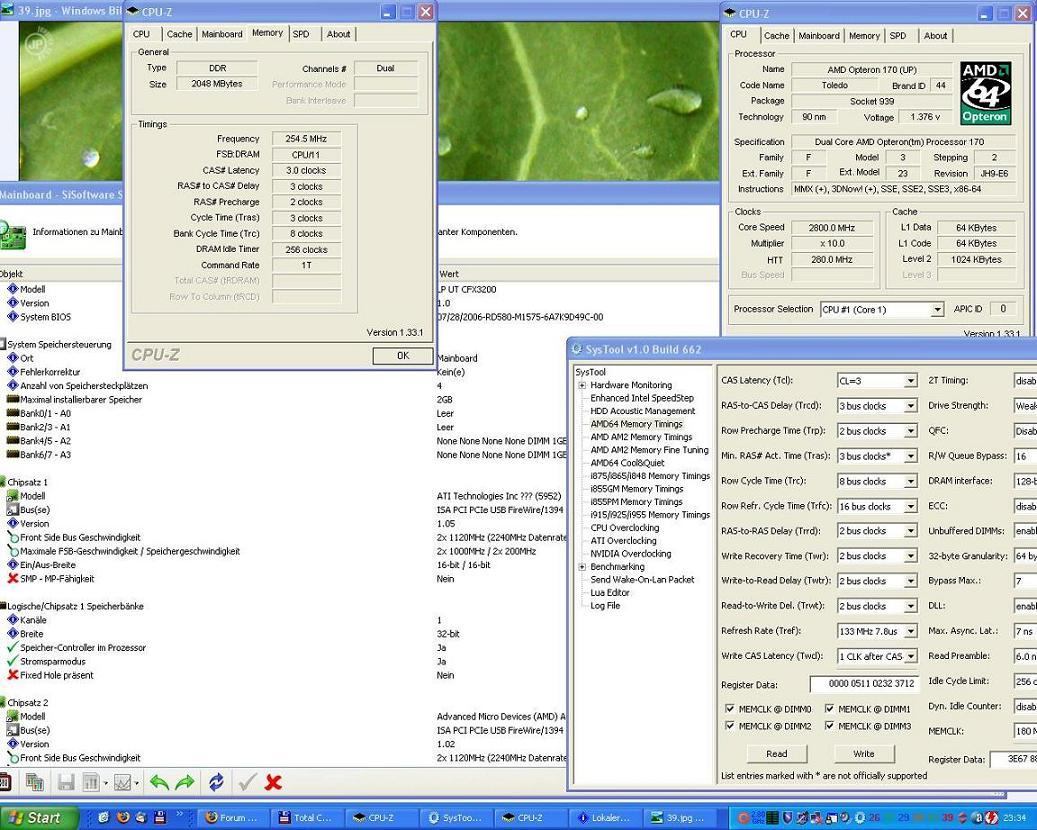Disable the MEMCLK @ DIMM2 checkbox

point(730,726)
